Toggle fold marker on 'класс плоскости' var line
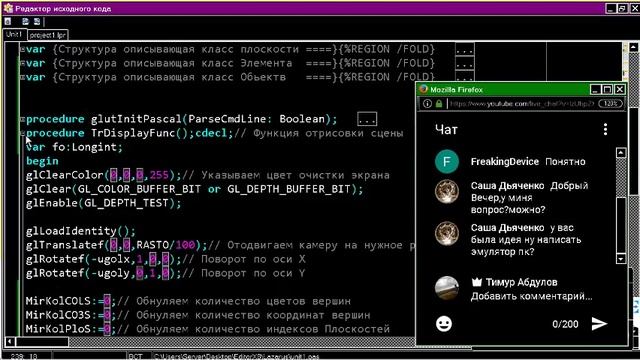 [x=22, y=49]
